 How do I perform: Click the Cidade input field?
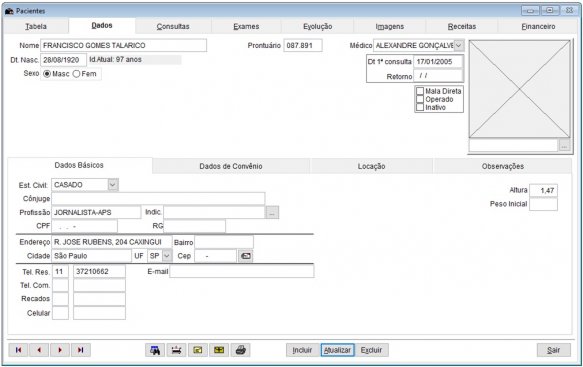click(x=91, y=256)
